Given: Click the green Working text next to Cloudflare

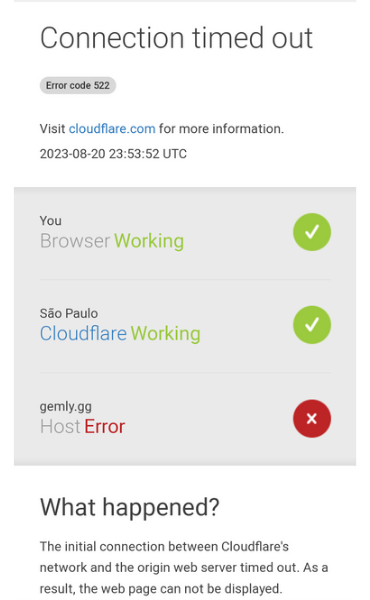Looking at the screenshot, I should point(166,334).
